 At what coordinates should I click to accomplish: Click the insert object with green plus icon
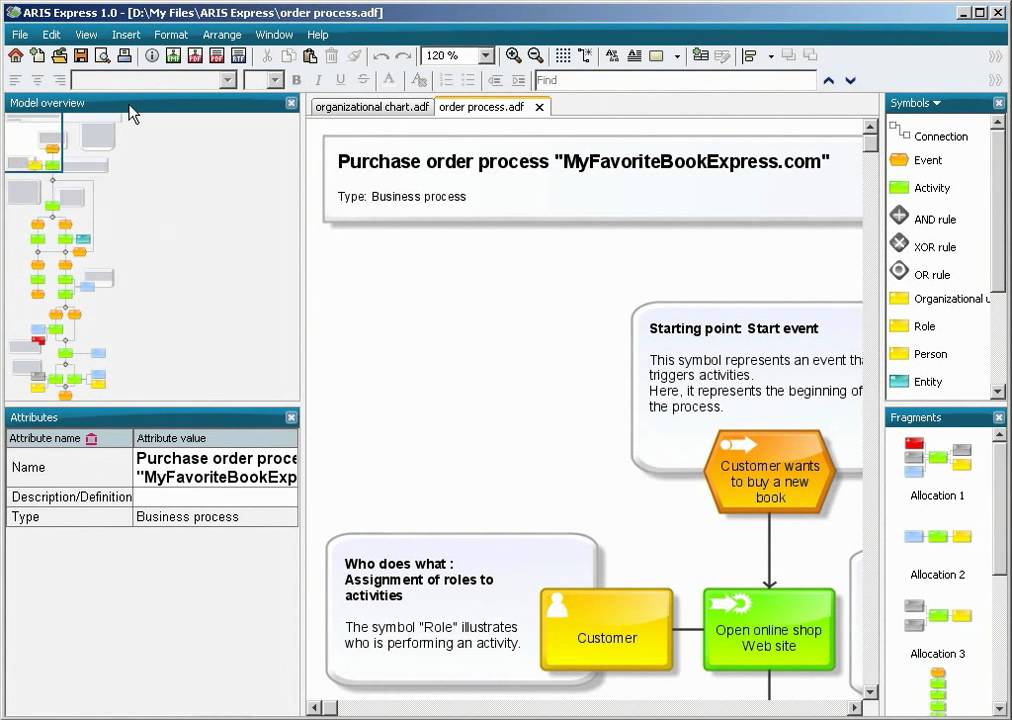(700, 55)
